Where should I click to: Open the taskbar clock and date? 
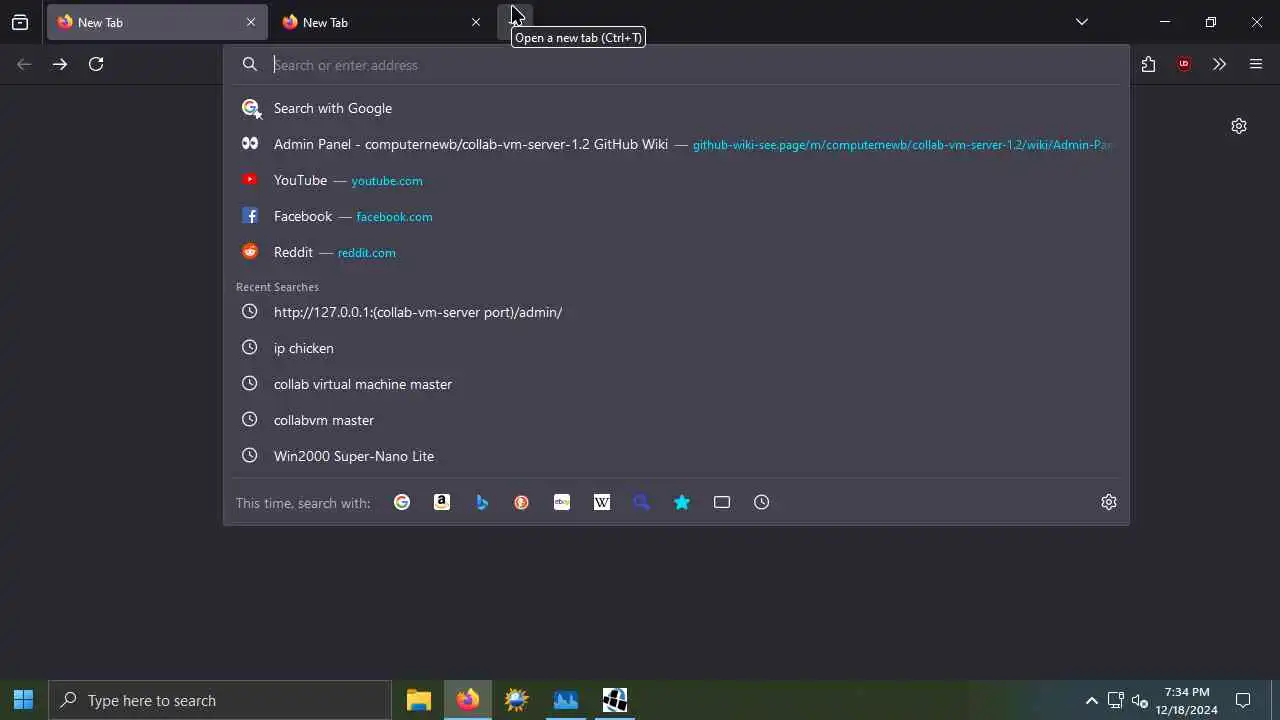1187,700
